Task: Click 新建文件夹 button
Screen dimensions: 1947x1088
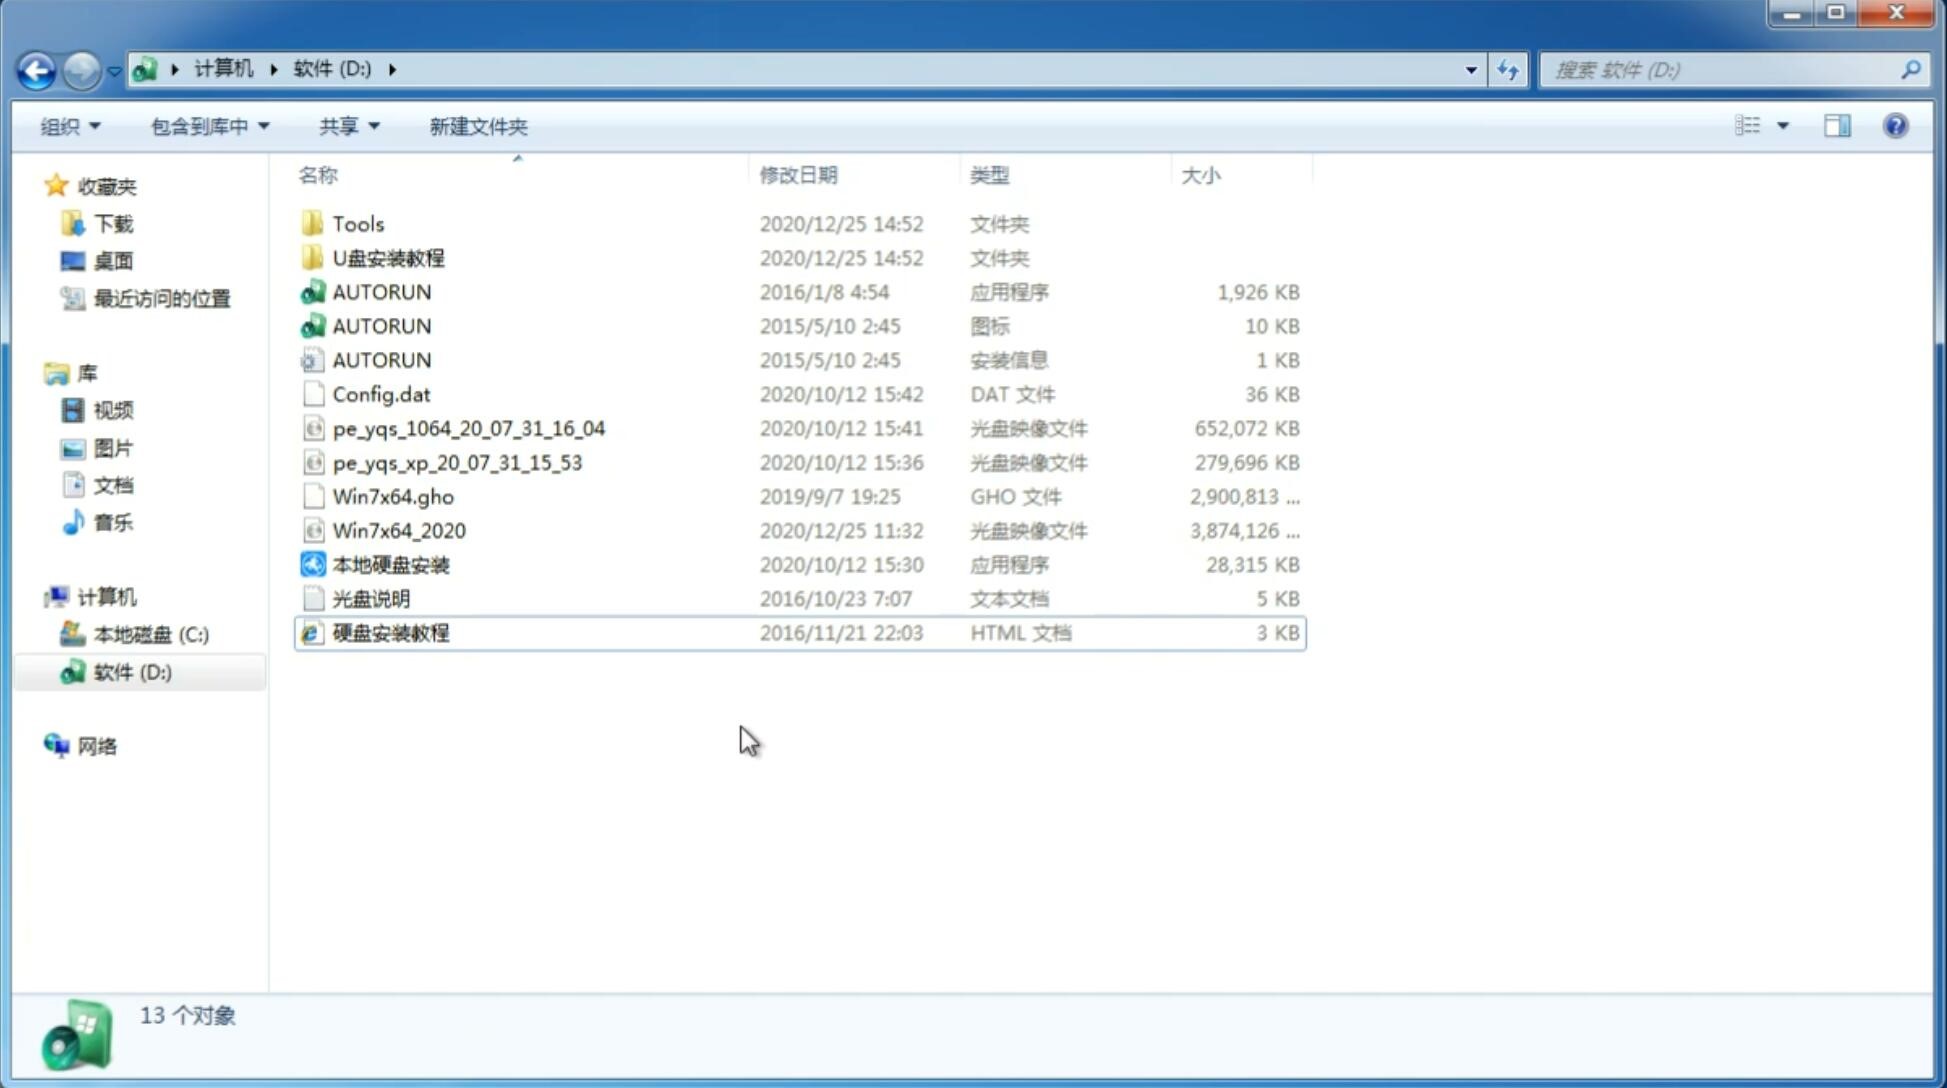Action: tap(477, 126)
